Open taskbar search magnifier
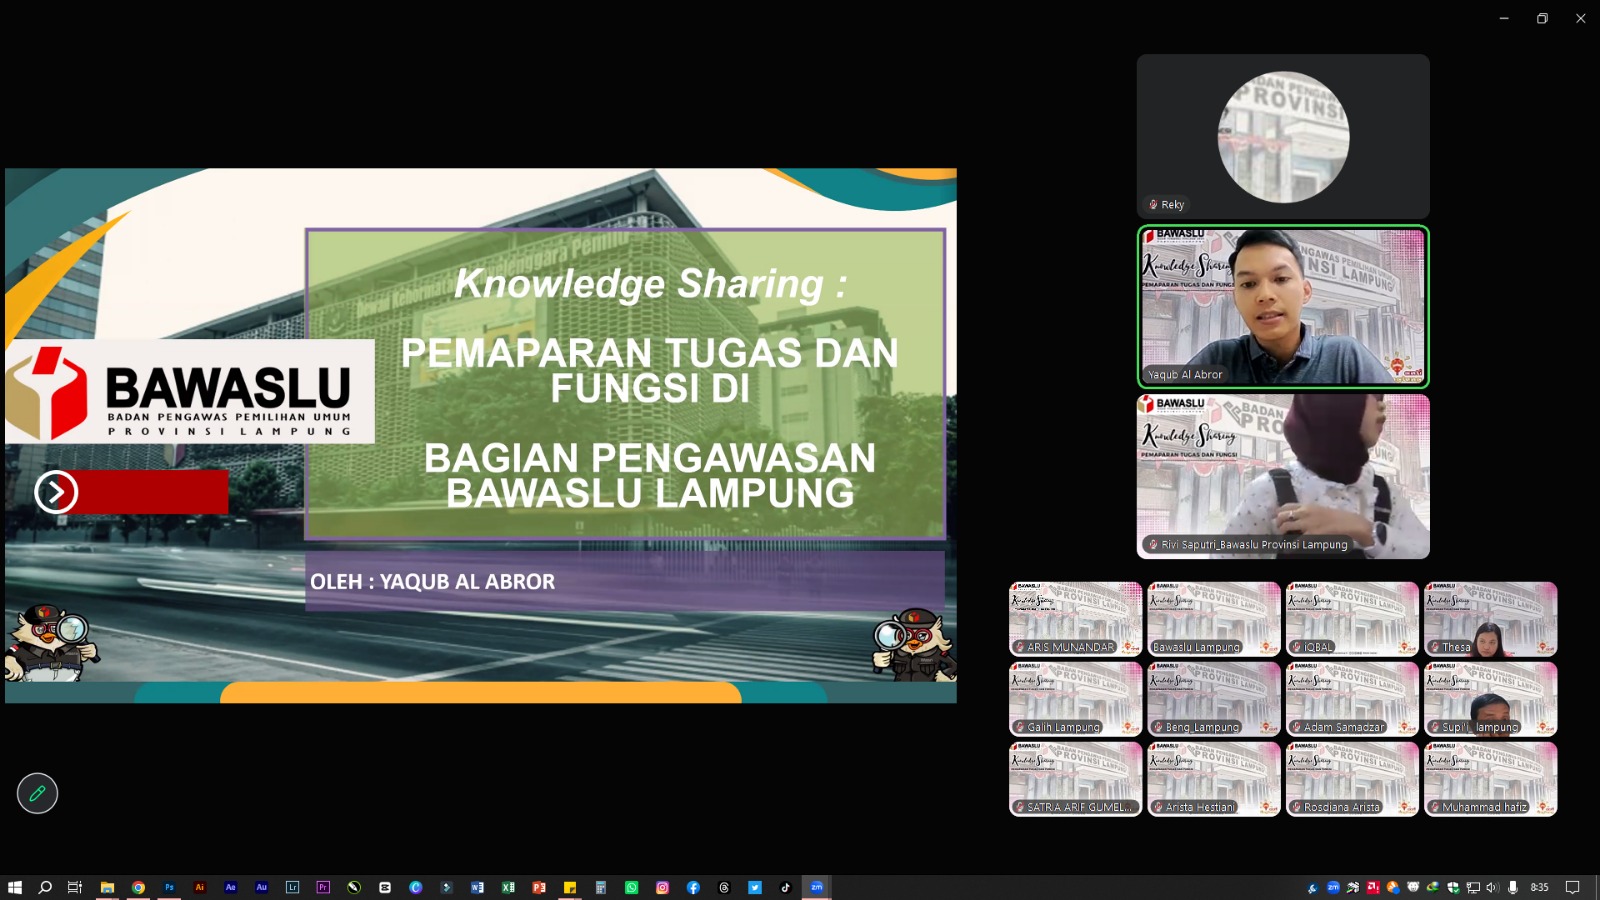 tap(45, 887)
